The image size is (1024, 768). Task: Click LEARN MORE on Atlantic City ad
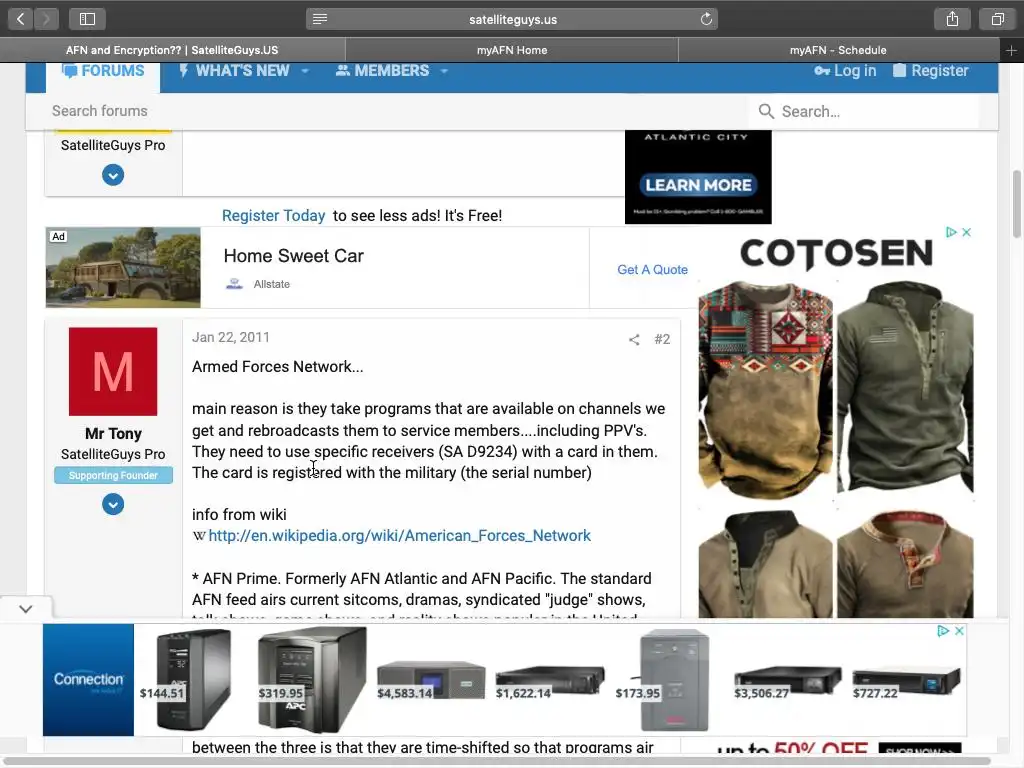click(x=698, y=185)
